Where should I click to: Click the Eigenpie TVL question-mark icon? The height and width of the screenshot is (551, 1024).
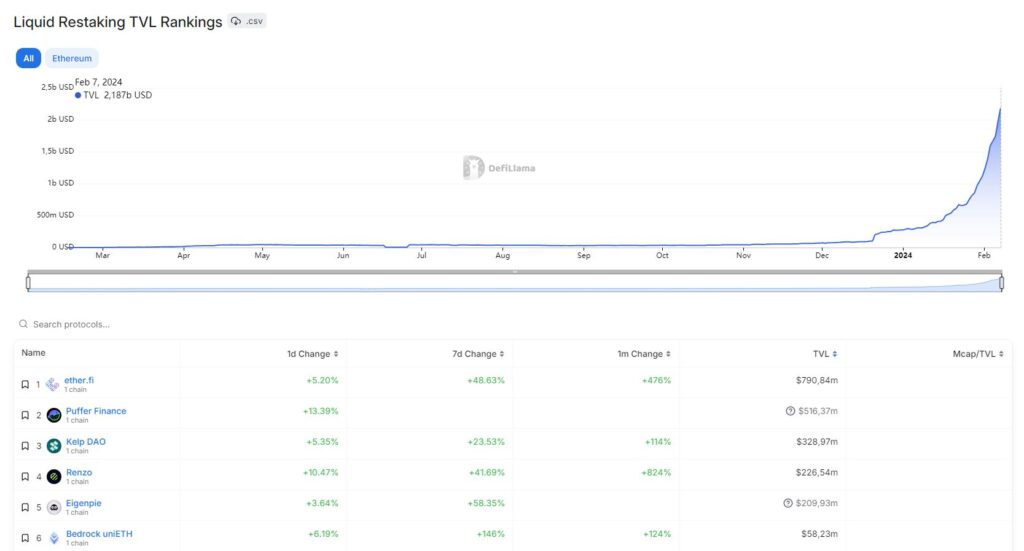(x=788, y=503)
